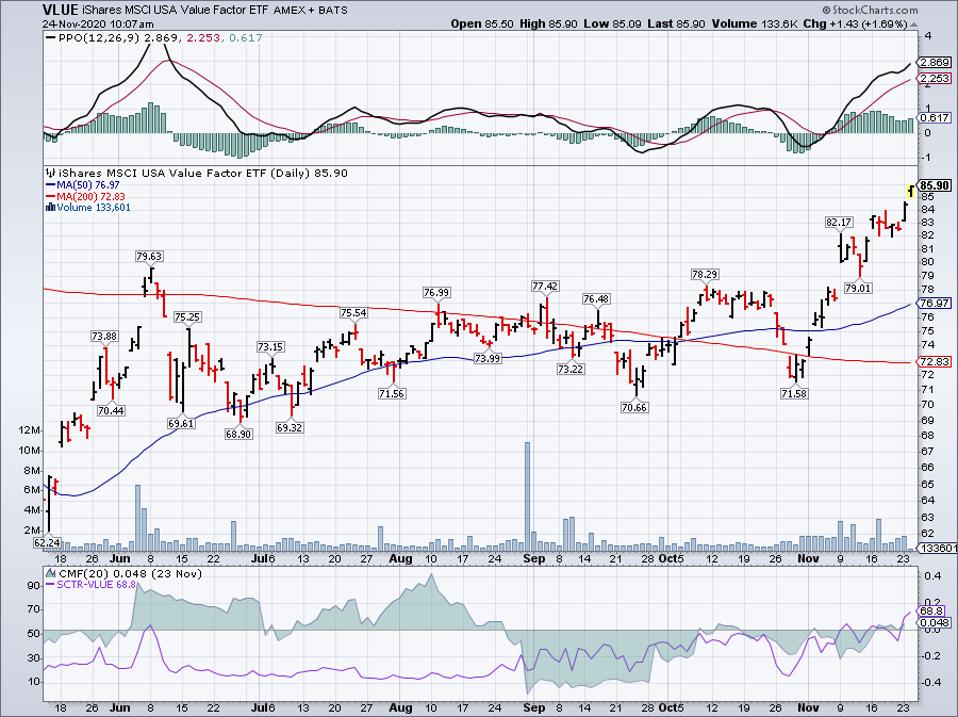Click the green up arrow beside Chg

[x=913, y=24]
